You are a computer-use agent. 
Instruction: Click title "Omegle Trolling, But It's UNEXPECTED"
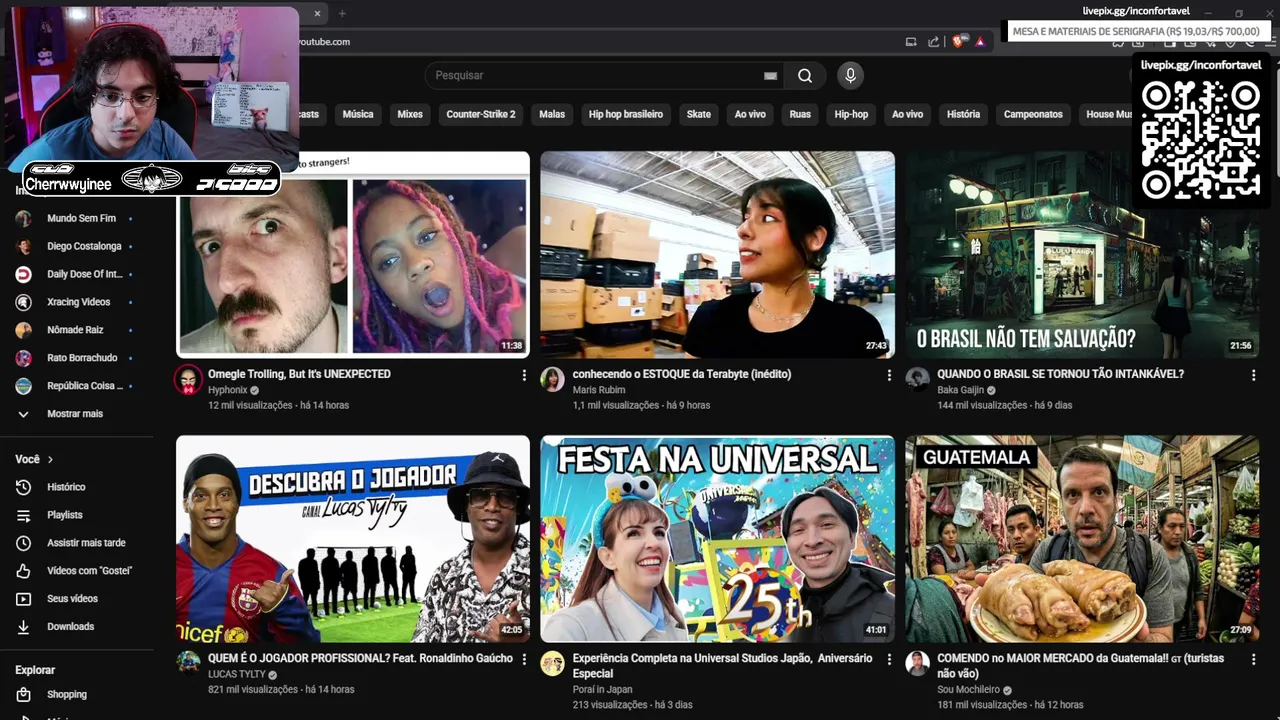click(299, 374)
